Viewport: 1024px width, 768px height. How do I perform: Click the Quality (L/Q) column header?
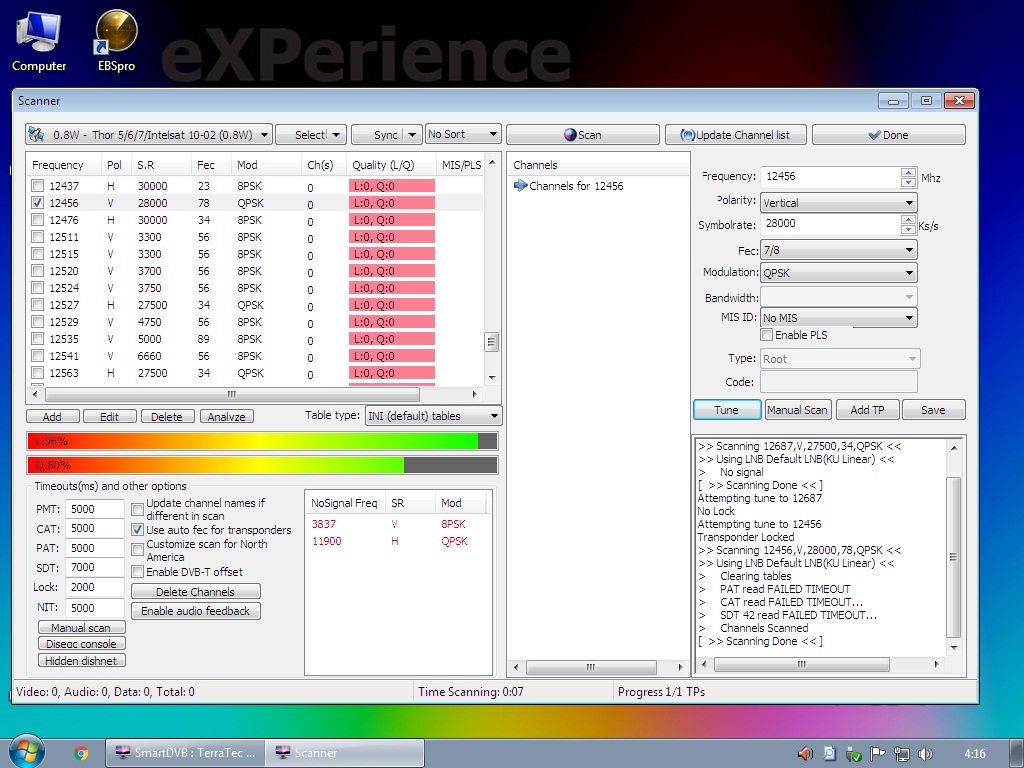point(391,165)
